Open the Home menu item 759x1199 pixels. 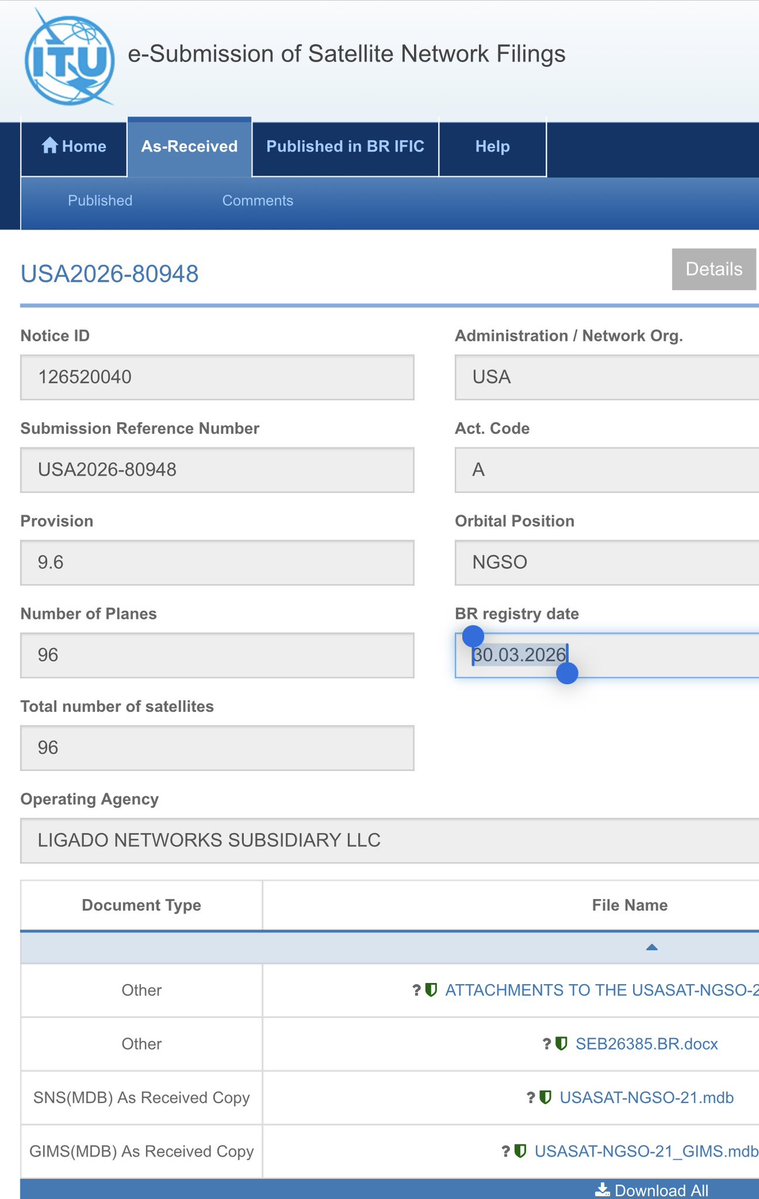pos(74,146)
